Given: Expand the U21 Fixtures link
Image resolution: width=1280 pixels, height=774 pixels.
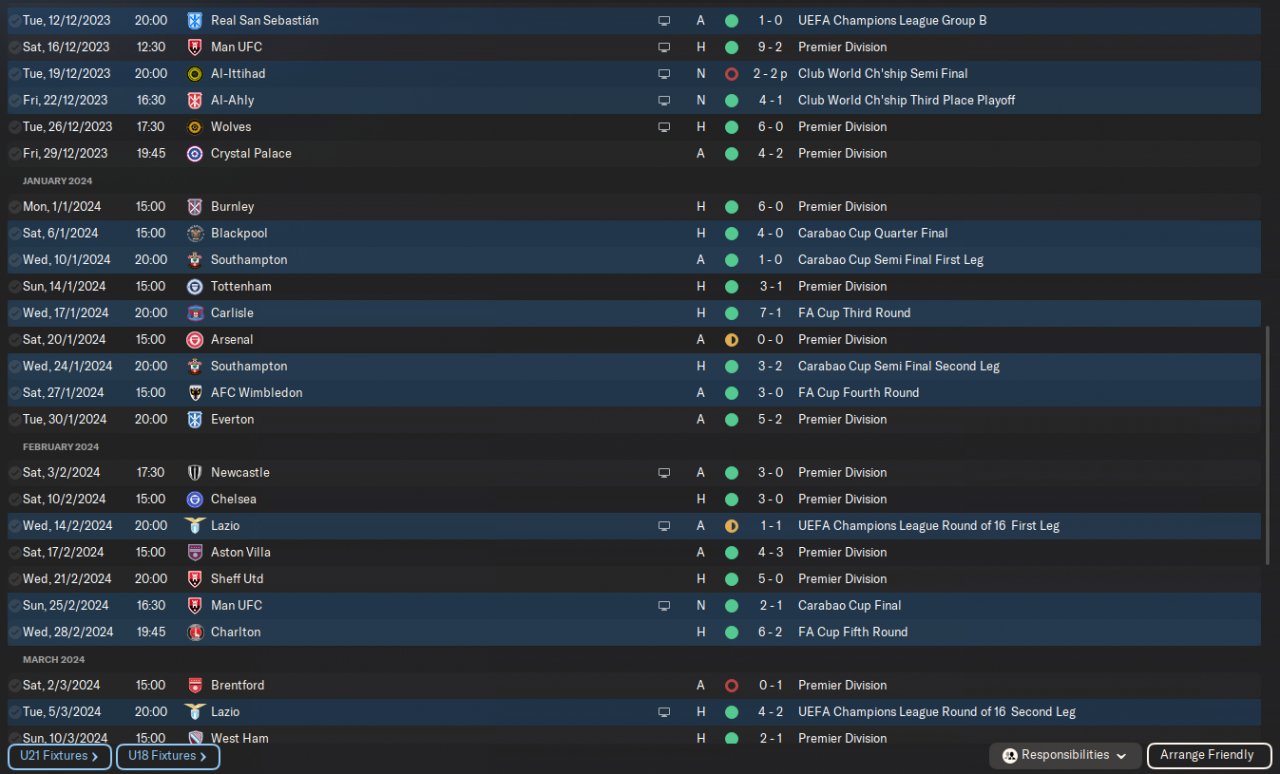Looking at the screenshot, I should [x=59, y=757].
